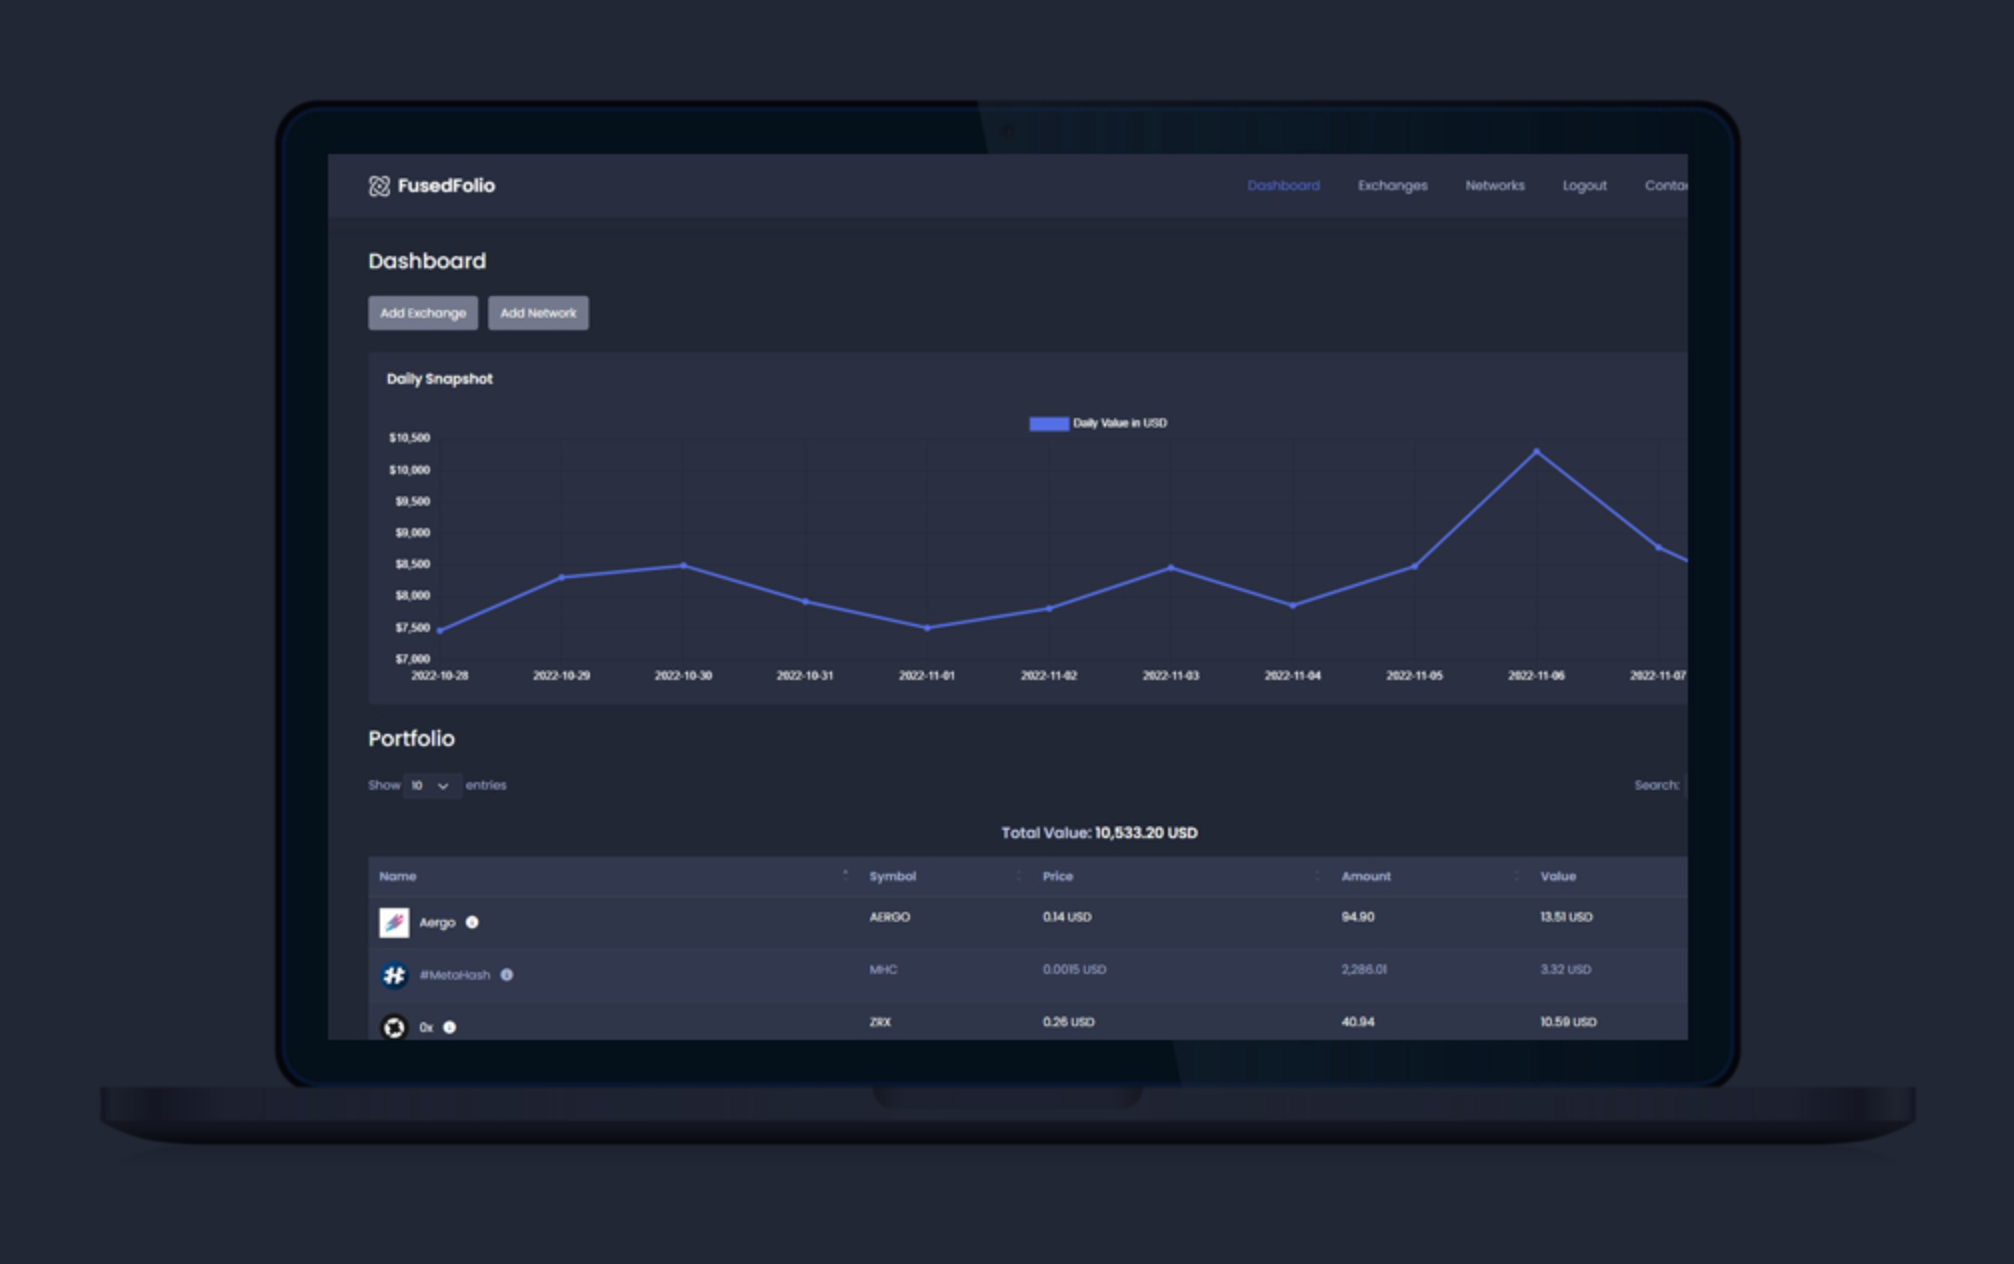
Task: Open the Exchanges nav item
Action: pos(1392,186)
